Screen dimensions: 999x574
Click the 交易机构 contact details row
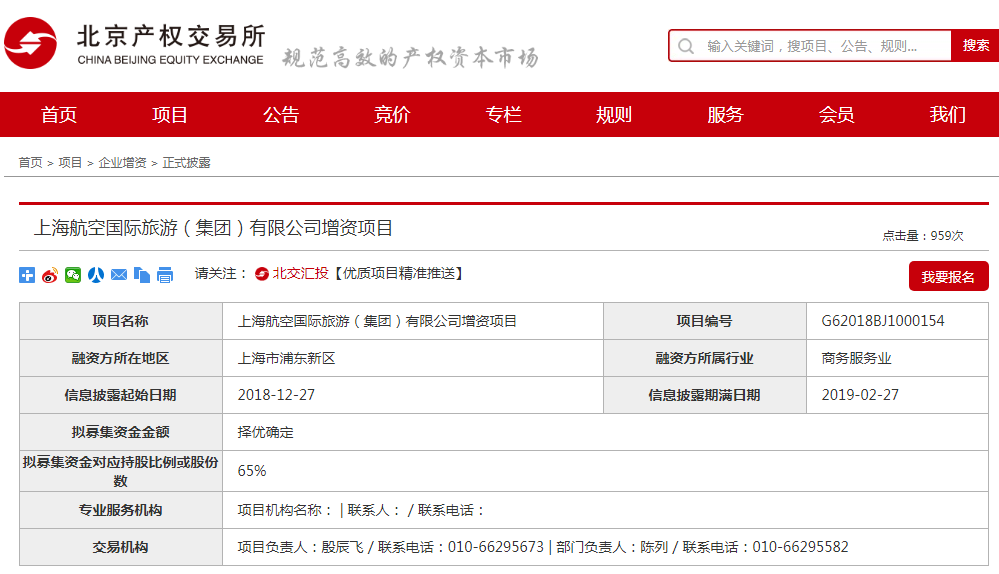pos(605,547)
